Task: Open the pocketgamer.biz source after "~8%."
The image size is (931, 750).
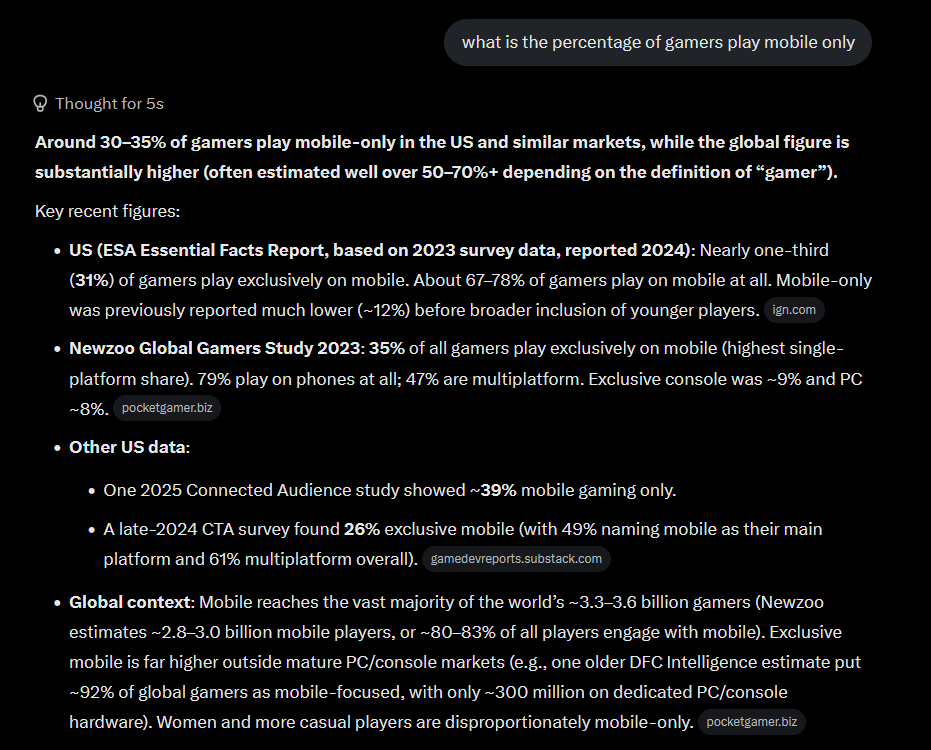Action: click(x=167, y=409)
